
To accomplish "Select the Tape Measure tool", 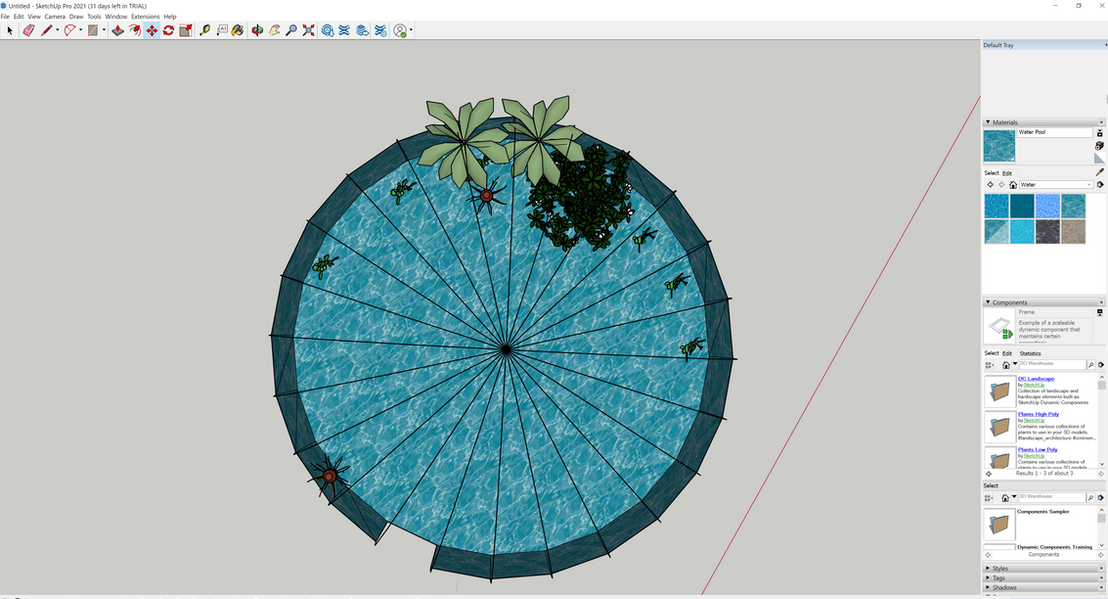I will coord(204,31).
